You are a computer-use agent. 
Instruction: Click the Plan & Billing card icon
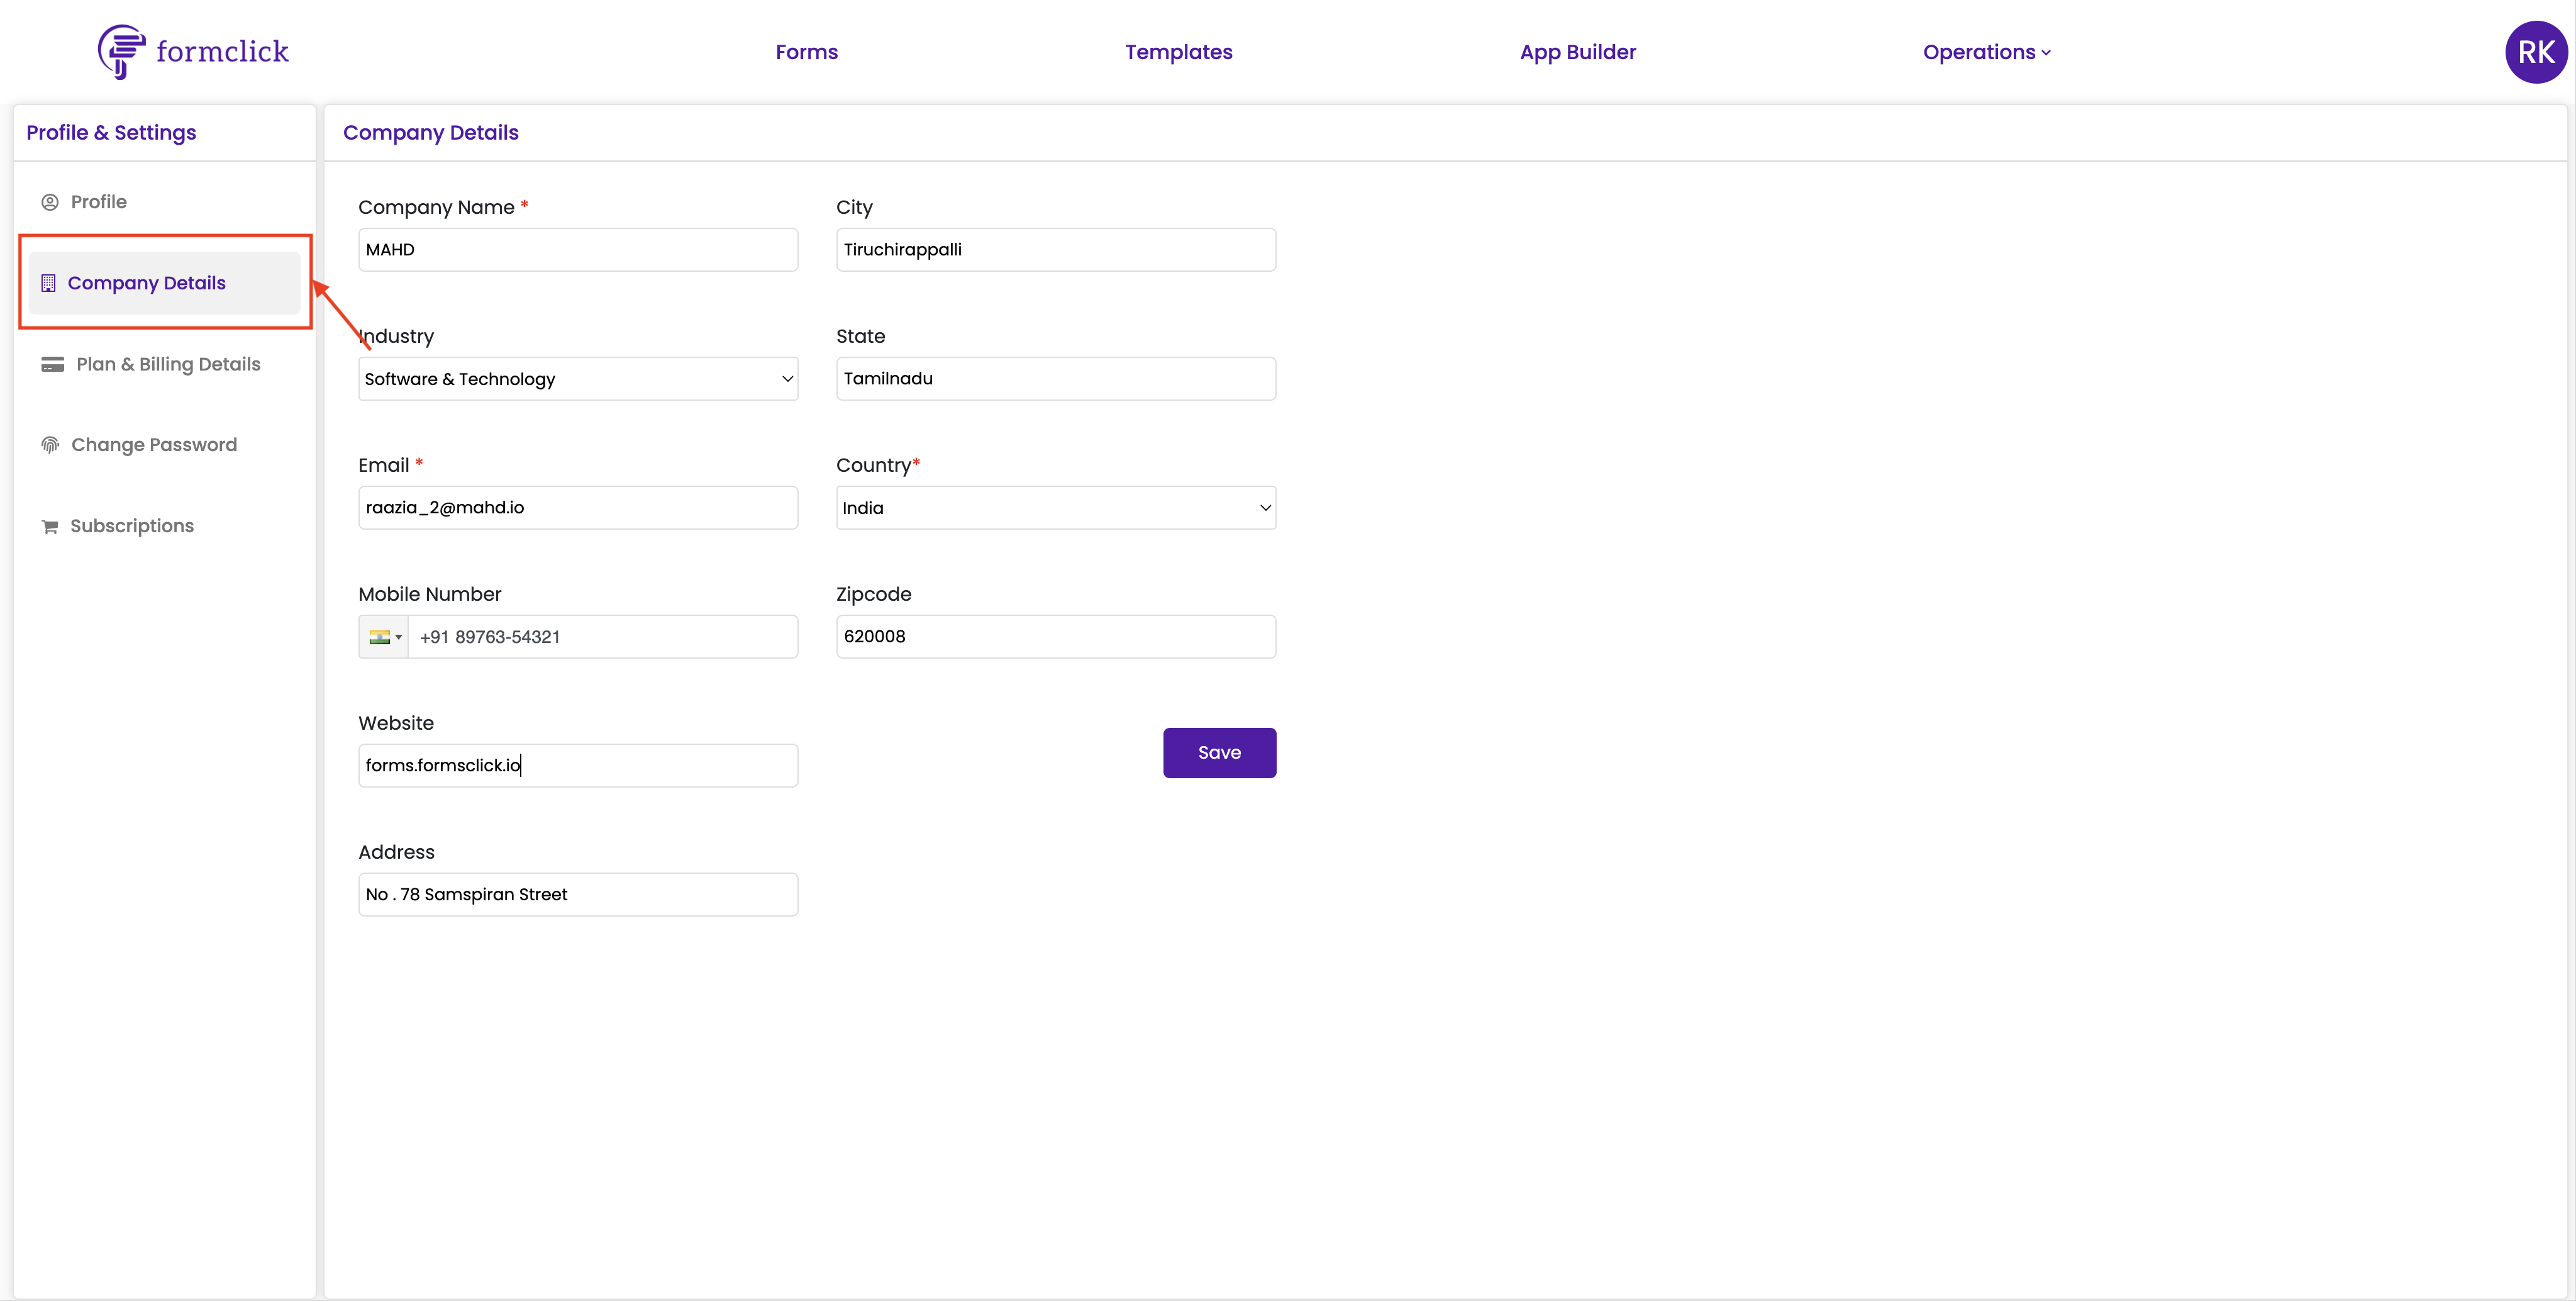pyautogui.click(x=52, y=364)
